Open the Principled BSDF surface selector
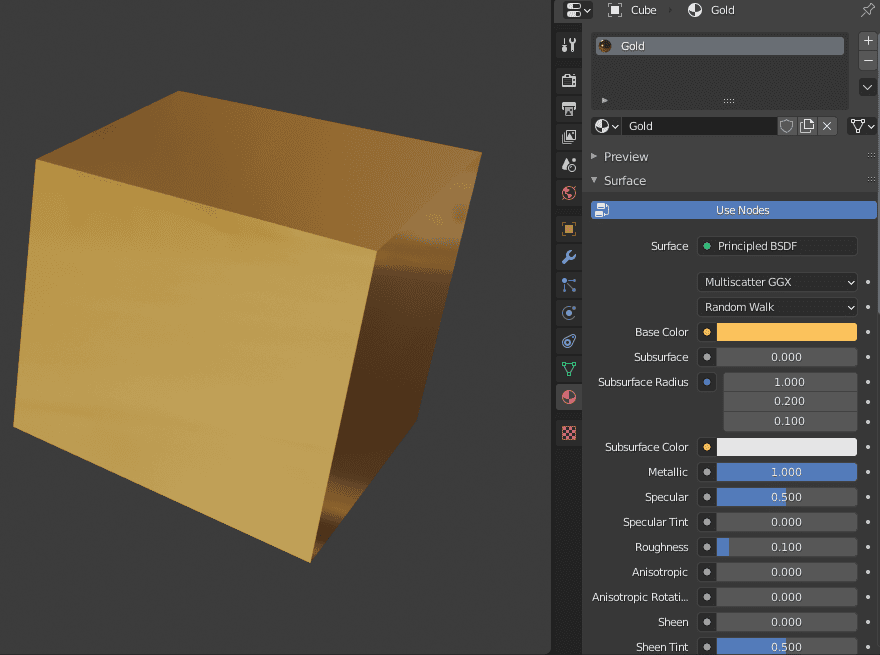Image resolution: width=880 pixels, height=655 pixels. coord(777,246)
